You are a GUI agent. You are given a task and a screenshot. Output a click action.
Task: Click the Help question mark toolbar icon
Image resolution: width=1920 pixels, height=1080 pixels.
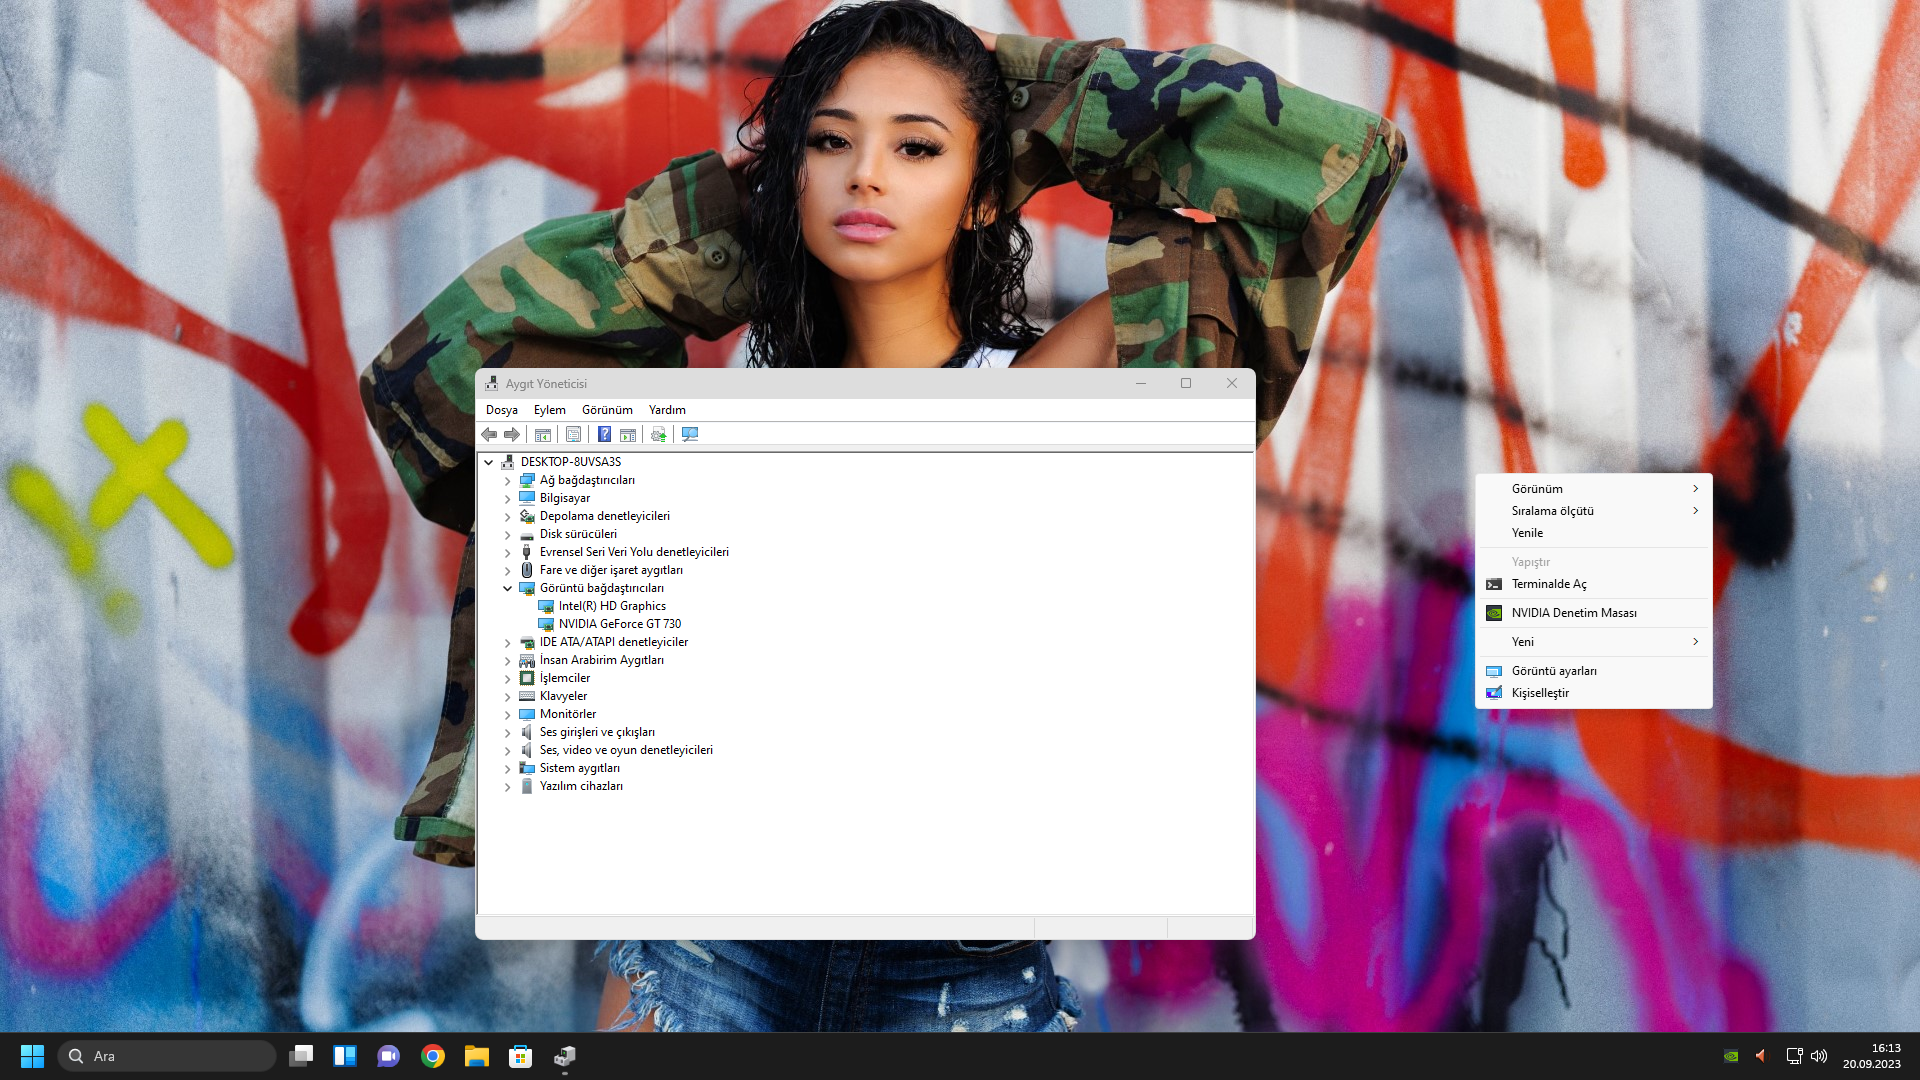604,434
